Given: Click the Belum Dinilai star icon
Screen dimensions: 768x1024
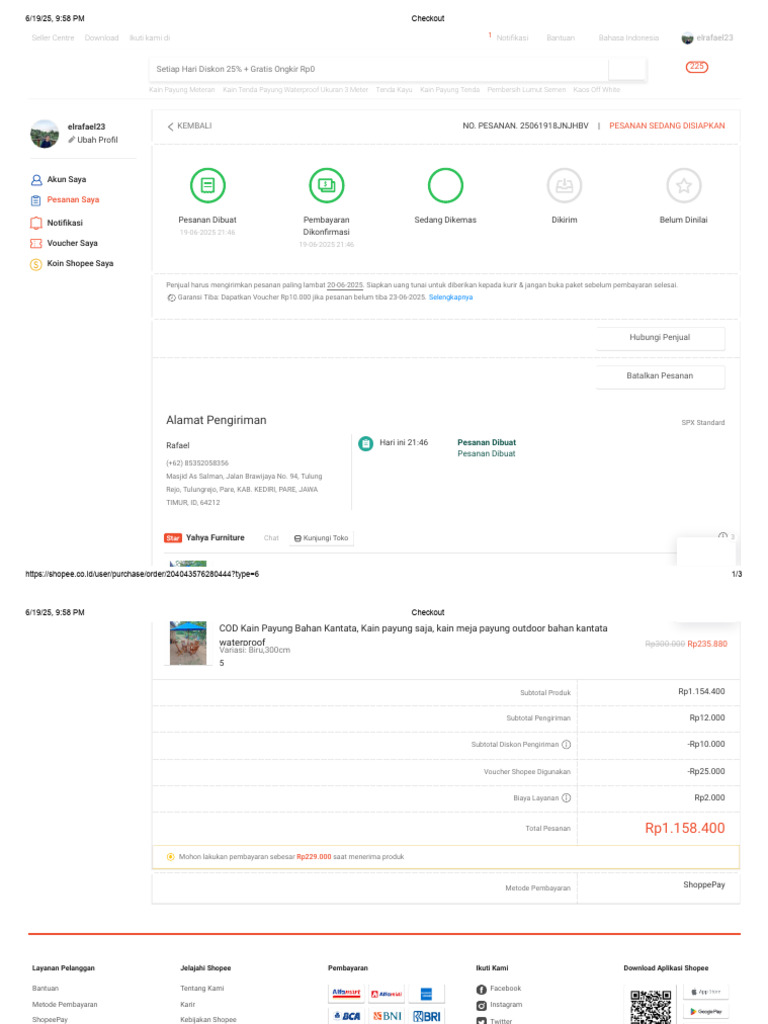Looking at the screenshot, I should pyautogui.click(x=684, y=185).
